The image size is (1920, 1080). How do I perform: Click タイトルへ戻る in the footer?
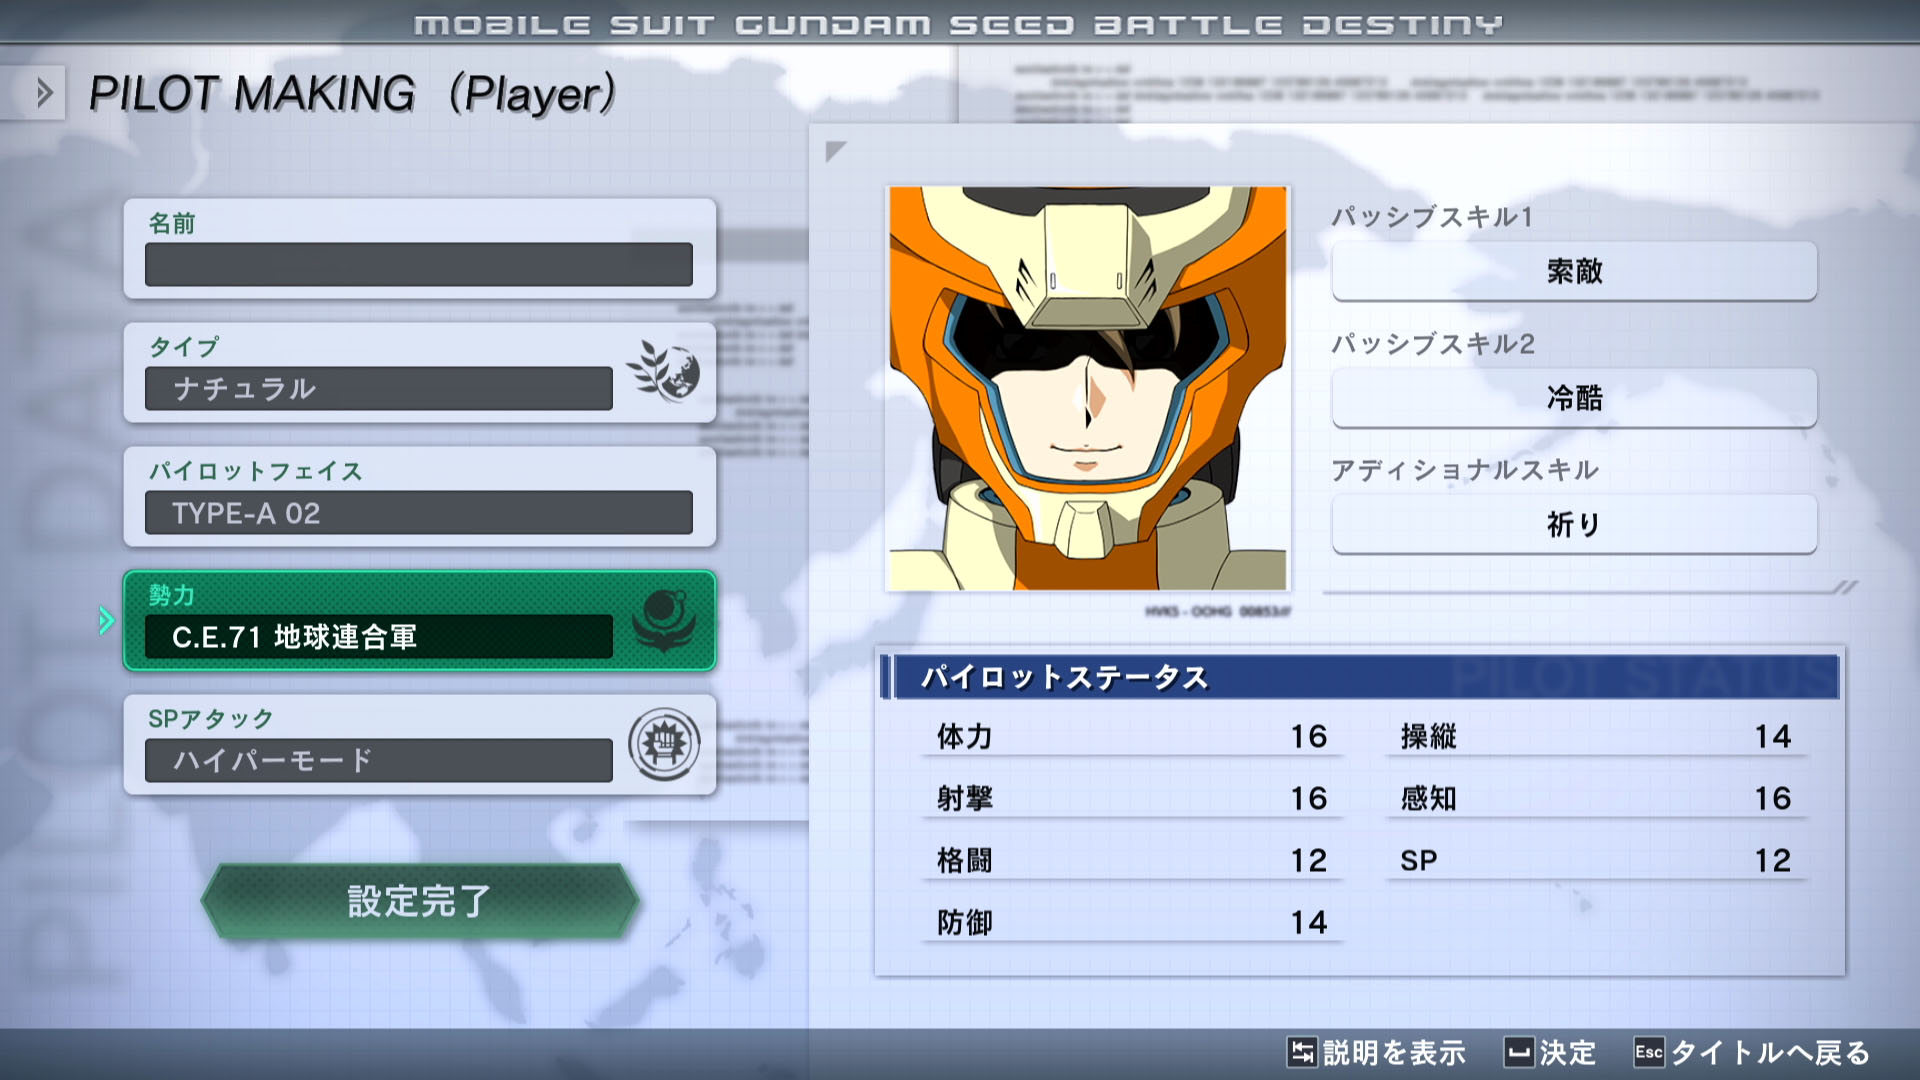pos(1769,1052)
